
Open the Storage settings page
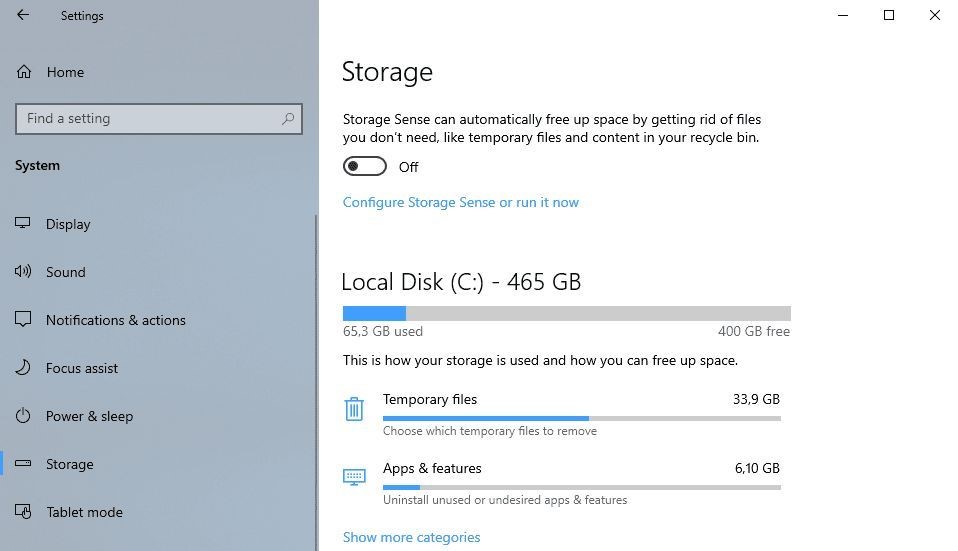[70, 464]
